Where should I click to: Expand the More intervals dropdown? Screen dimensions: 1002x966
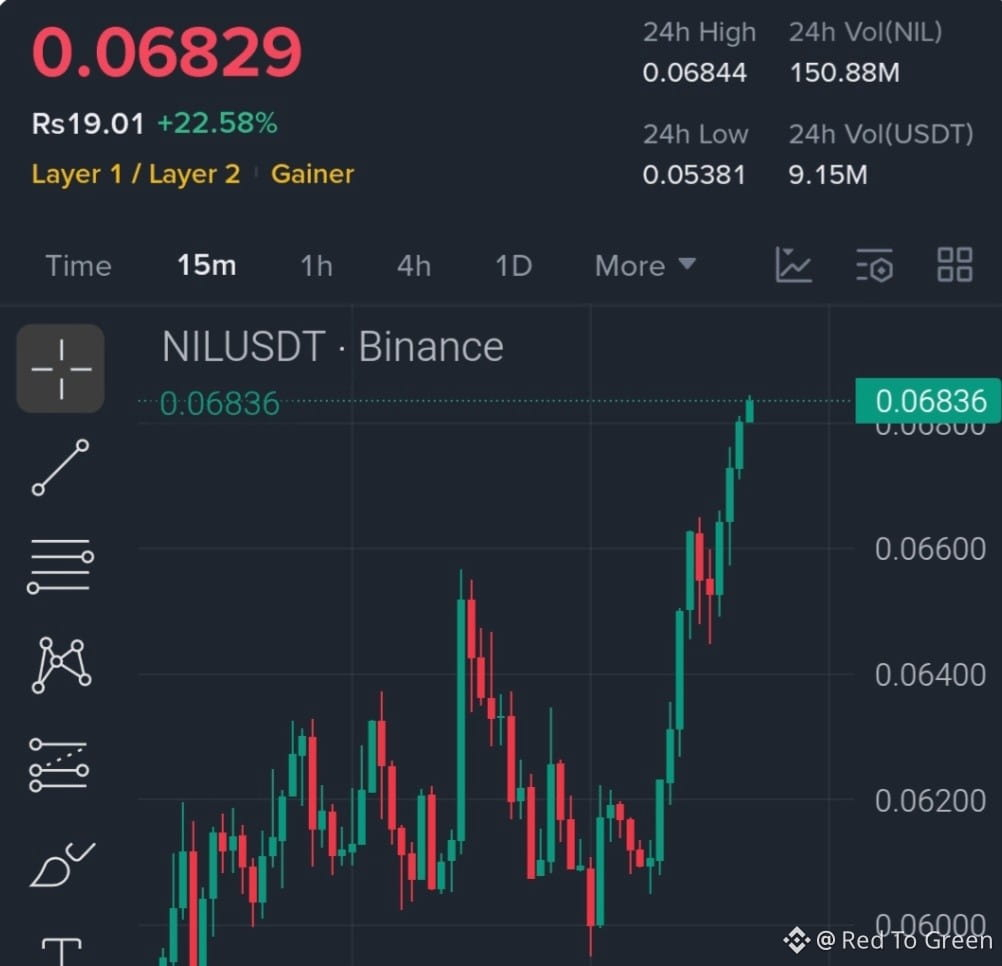(645, 266)
